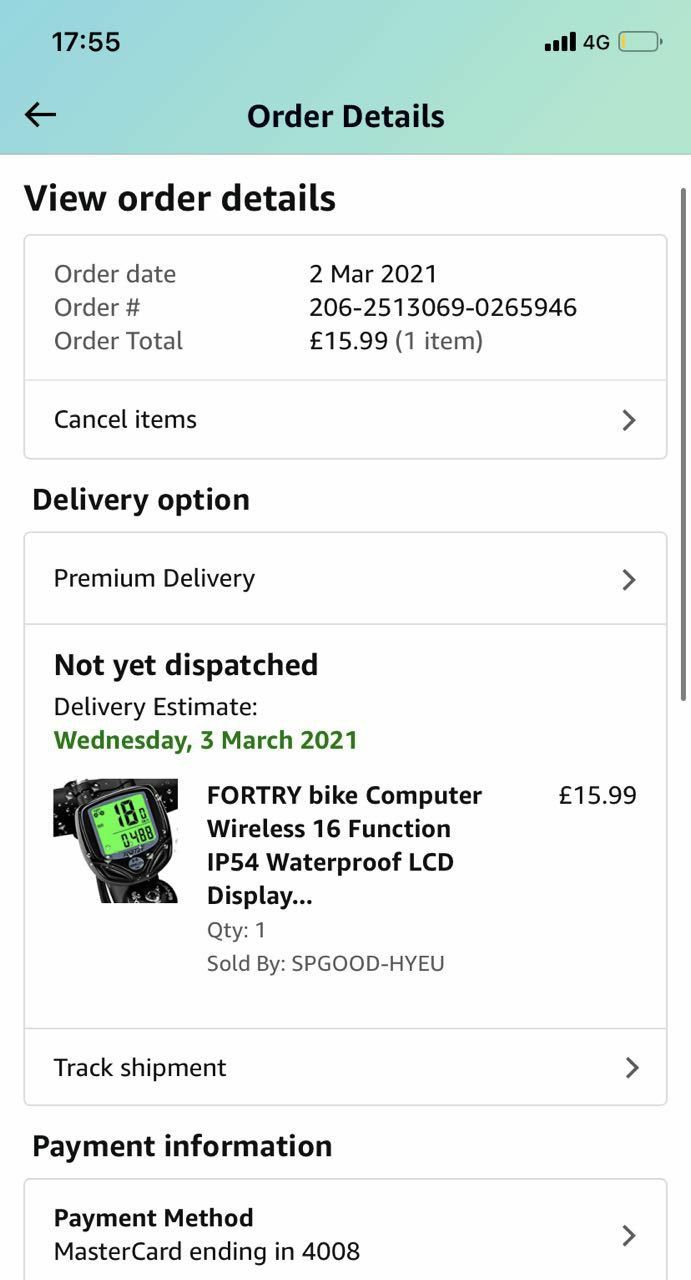Tap the back arrow icon
This screenshot has width=691, height=1280.
pyautogui.click(x=40, y=115)
